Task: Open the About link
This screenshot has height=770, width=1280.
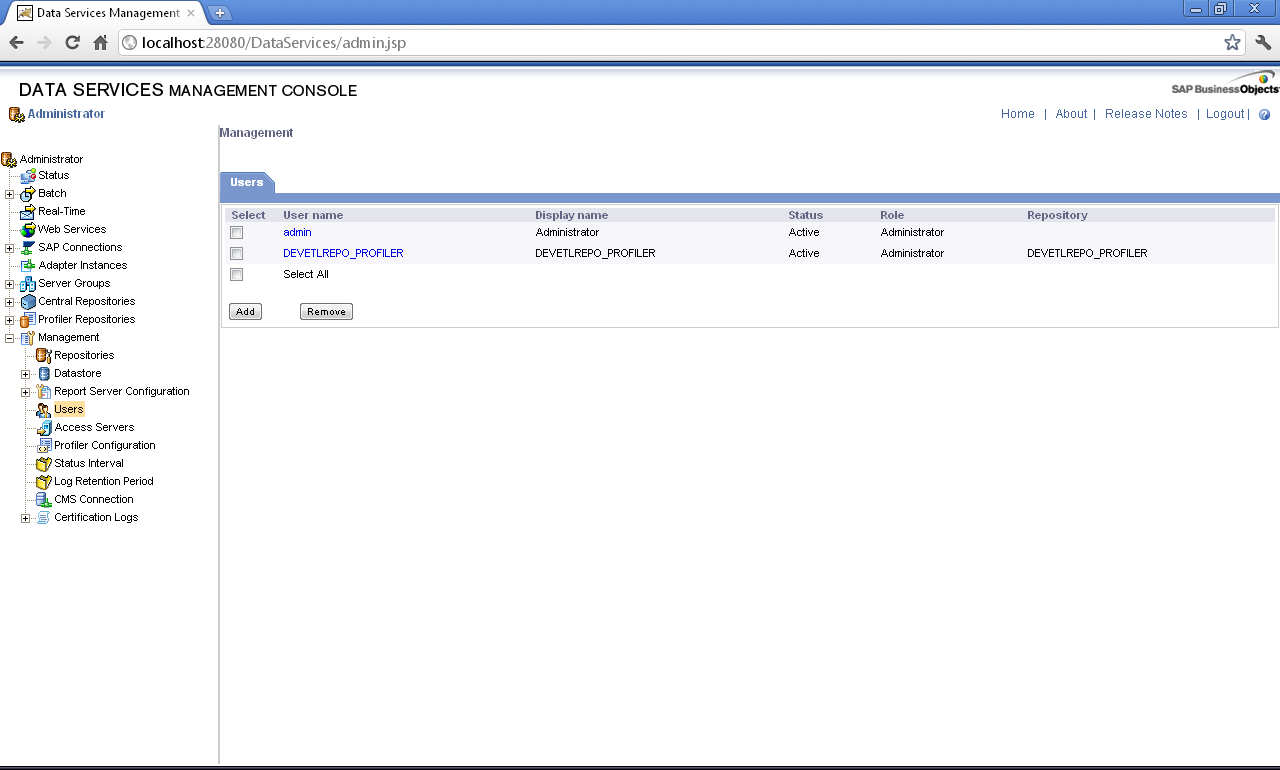Action: 1071,114
